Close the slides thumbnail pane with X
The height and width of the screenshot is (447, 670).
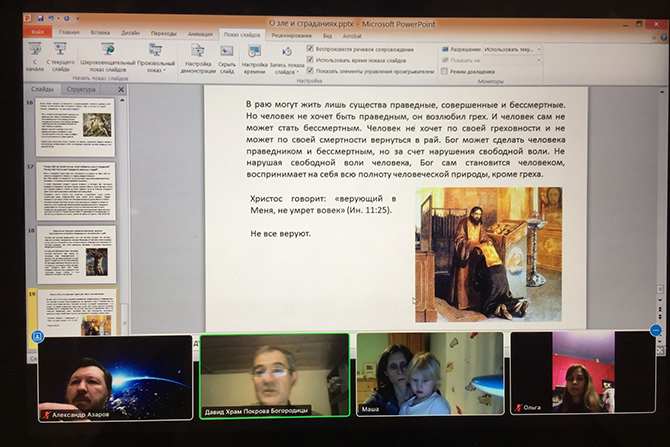click(x=121, y=89)
